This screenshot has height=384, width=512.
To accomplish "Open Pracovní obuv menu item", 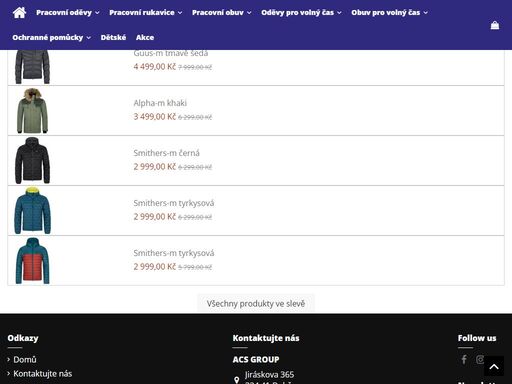I will [218, 13].
